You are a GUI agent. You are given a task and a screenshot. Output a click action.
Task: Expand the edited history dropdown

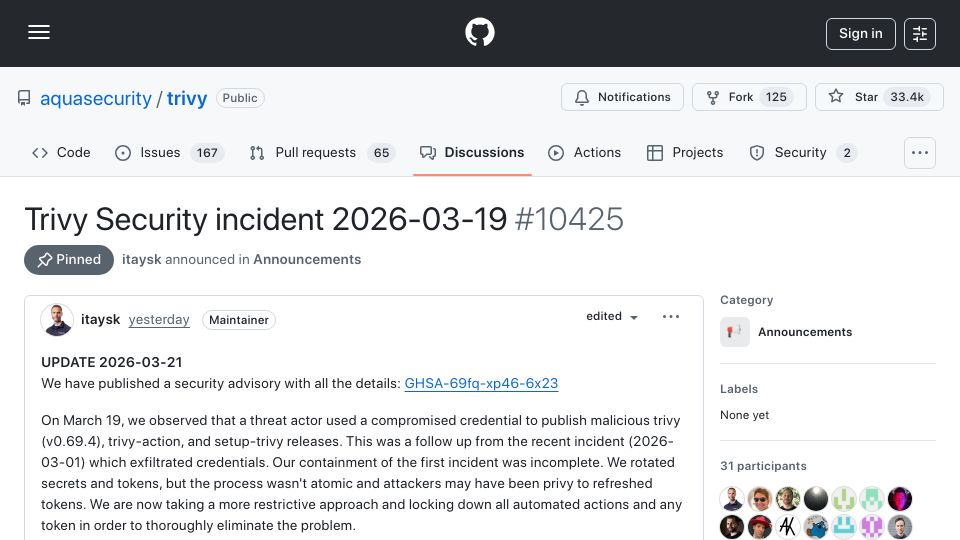pyautogui.click(x=612, y=317)
